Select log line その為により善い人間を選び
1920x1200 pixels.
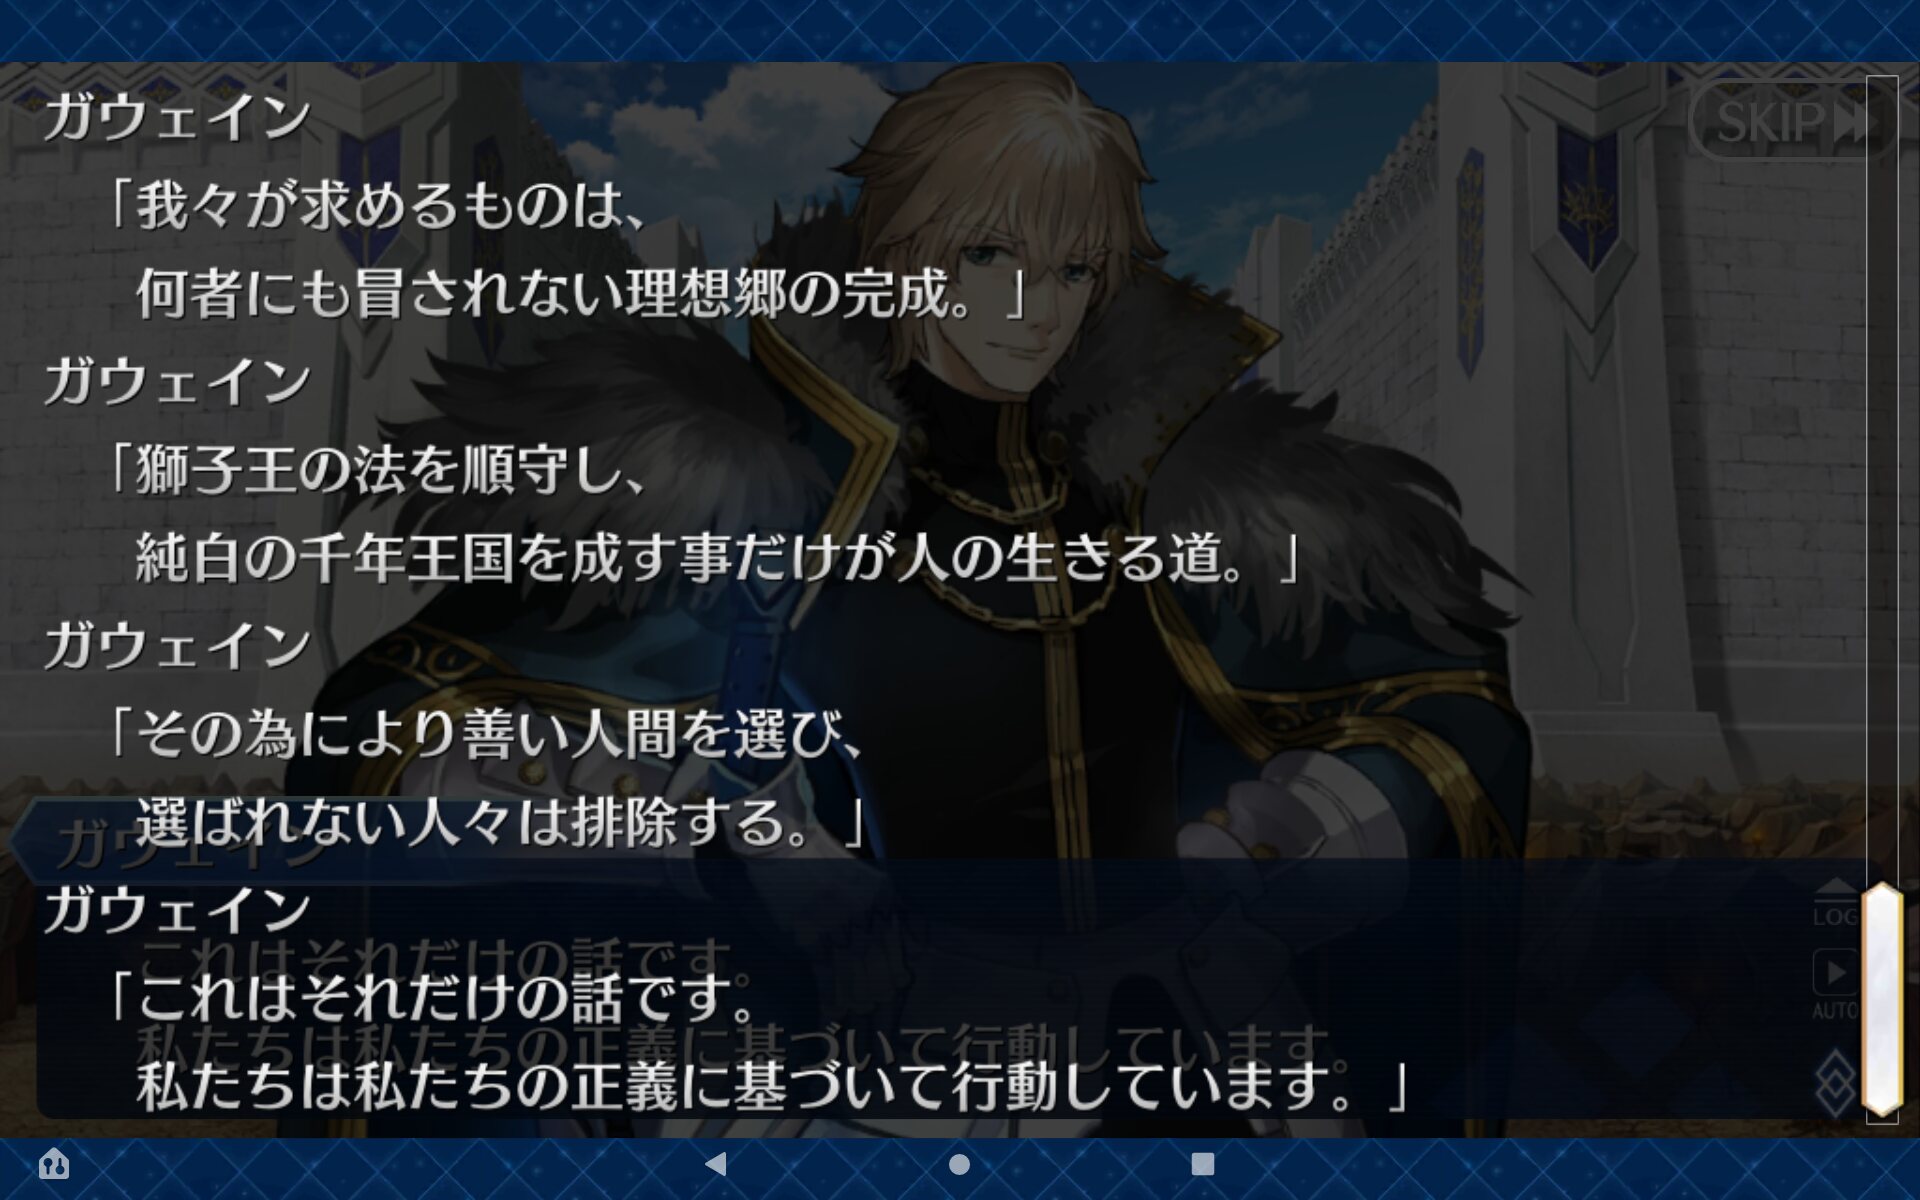click(x=483, y=733)
